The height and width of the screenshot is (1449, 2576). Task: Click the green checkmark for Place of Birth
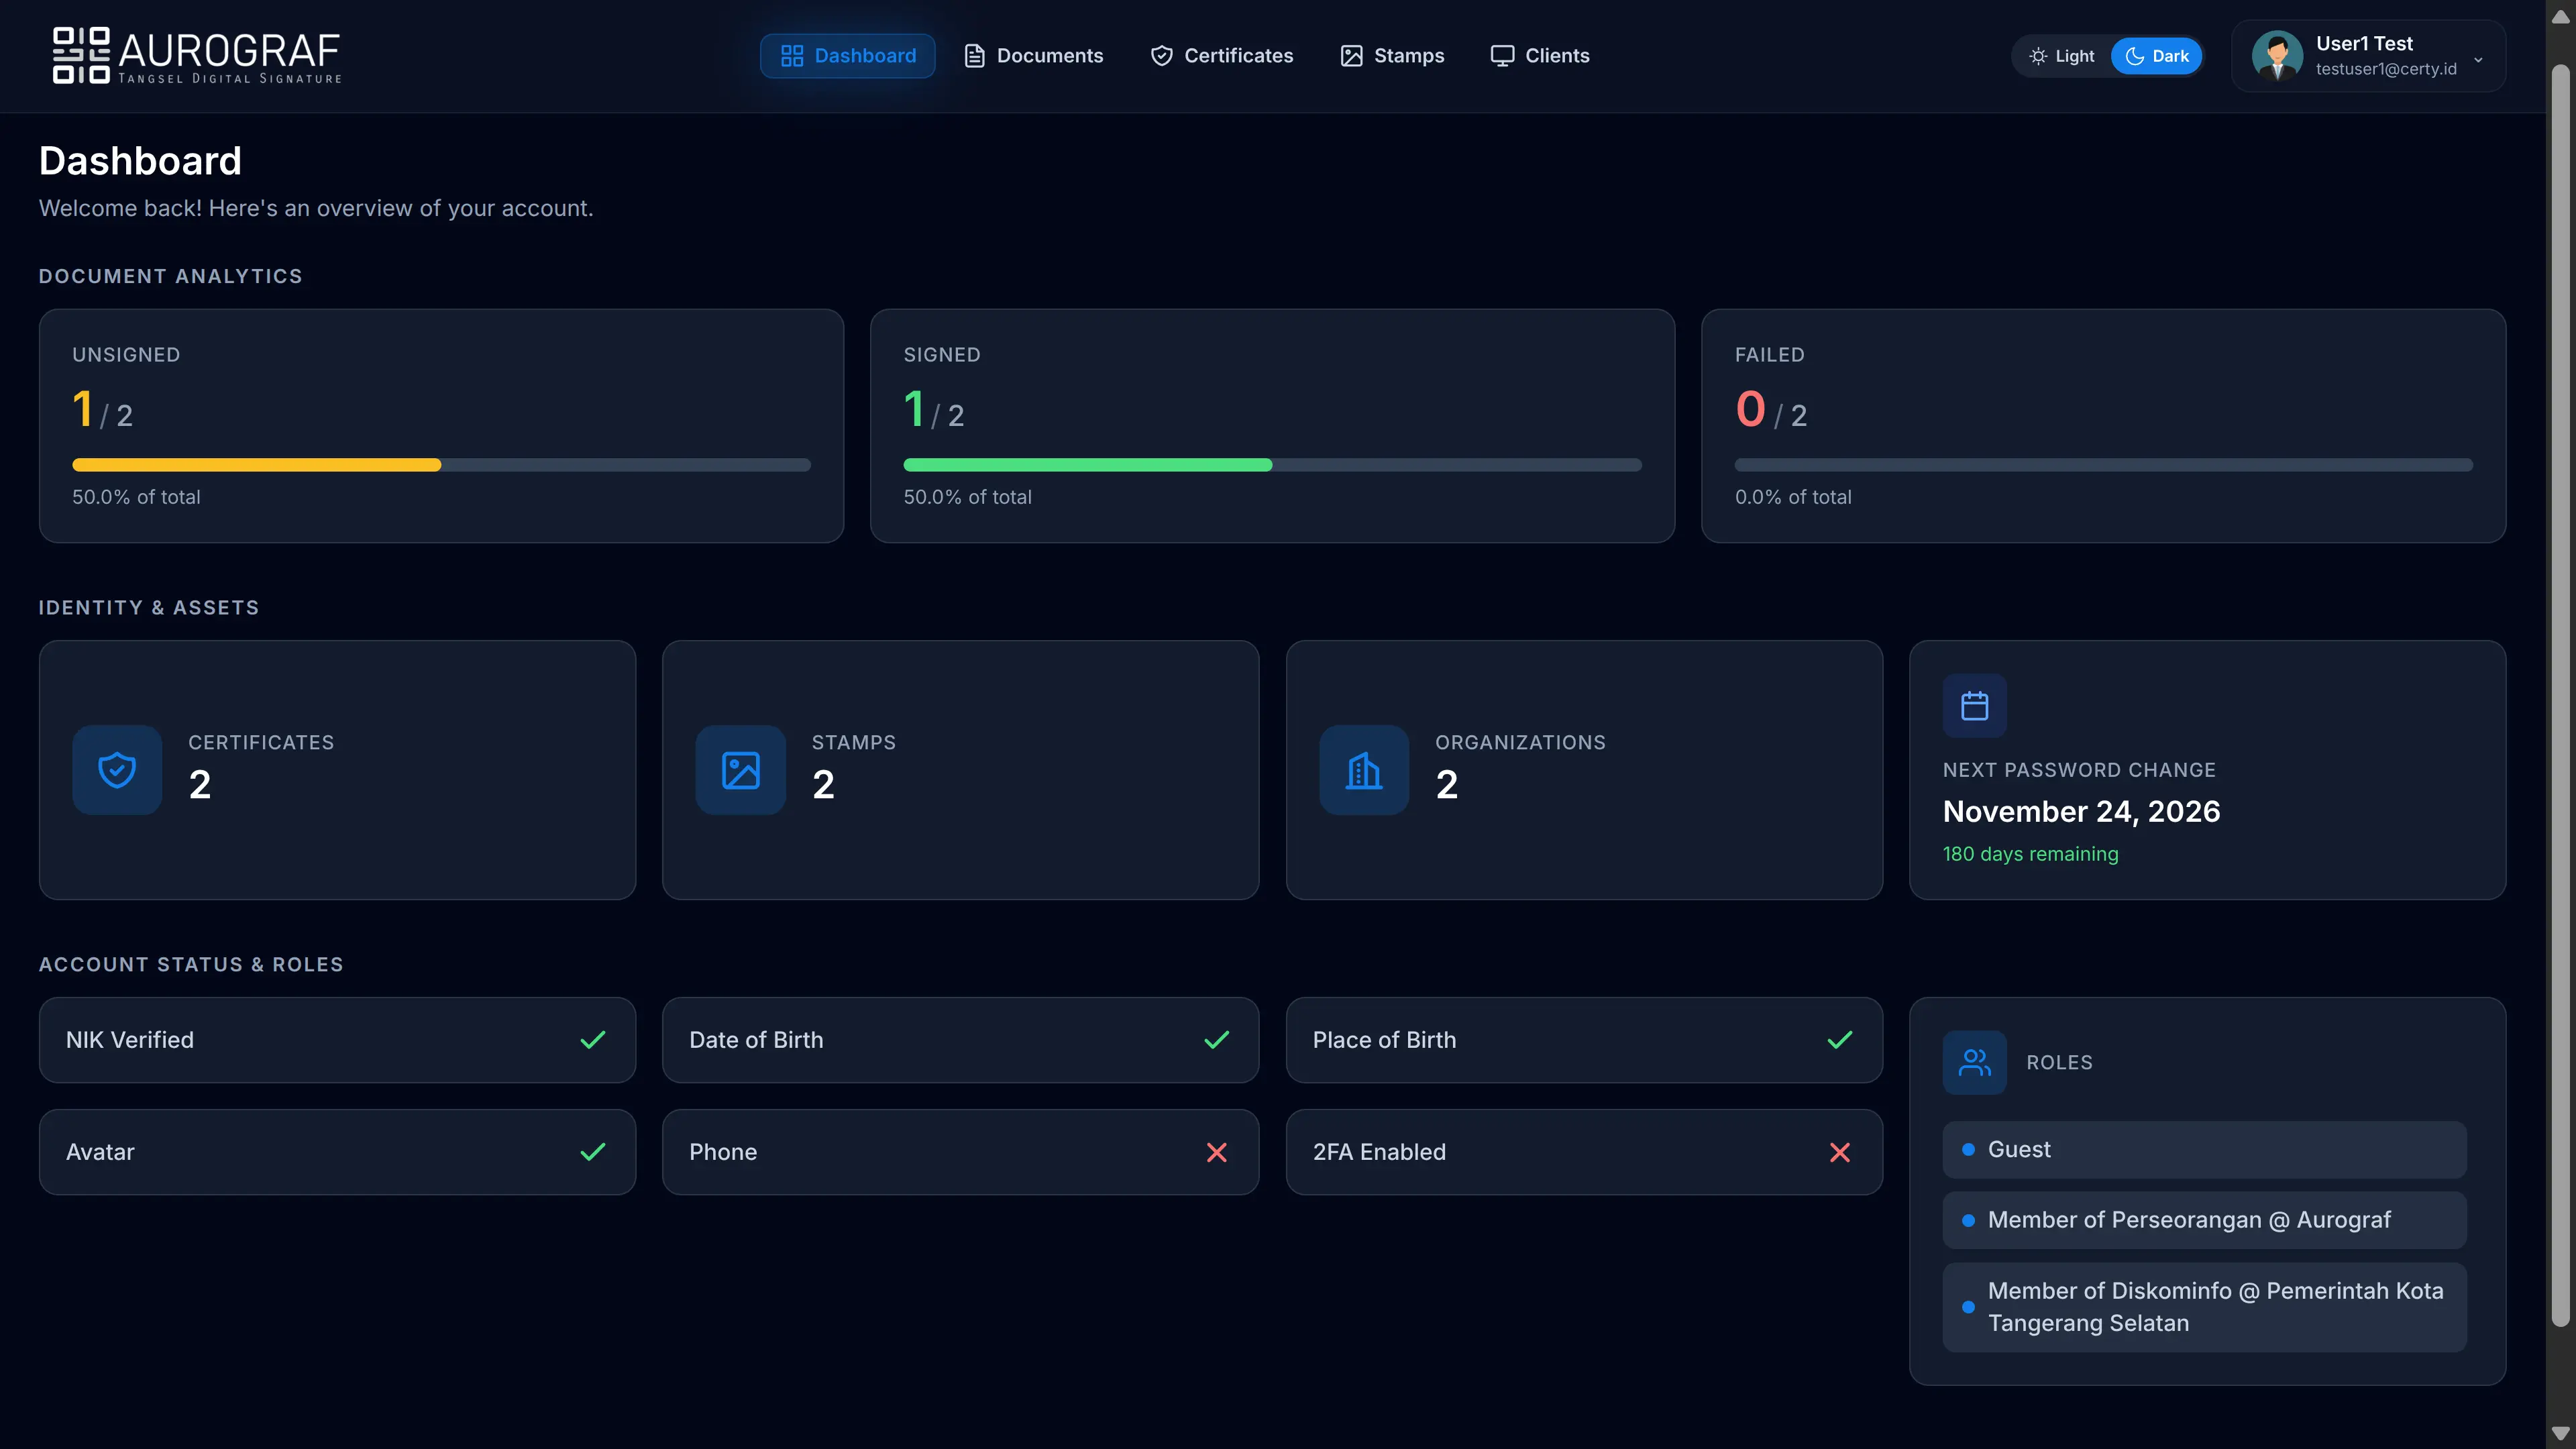click(1840, 1040)
